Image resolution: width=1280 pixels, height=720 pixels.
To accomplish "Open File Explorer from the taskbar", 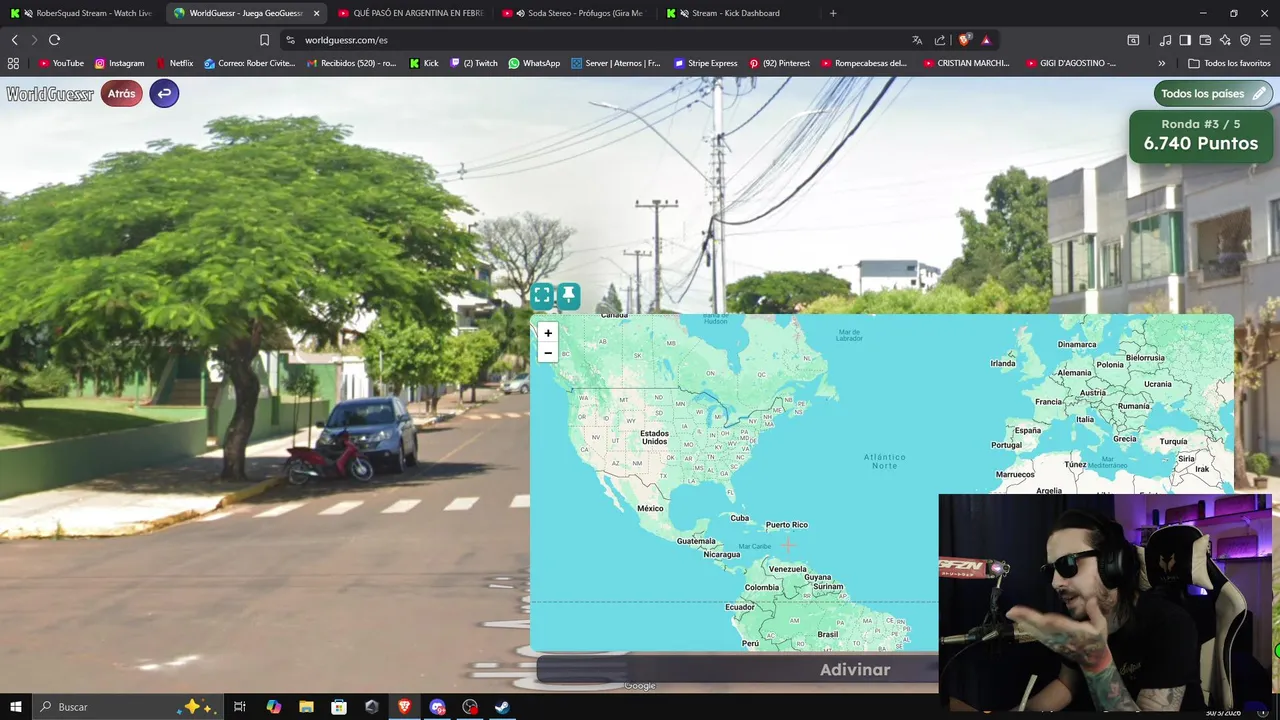I will tap(306, 707).
